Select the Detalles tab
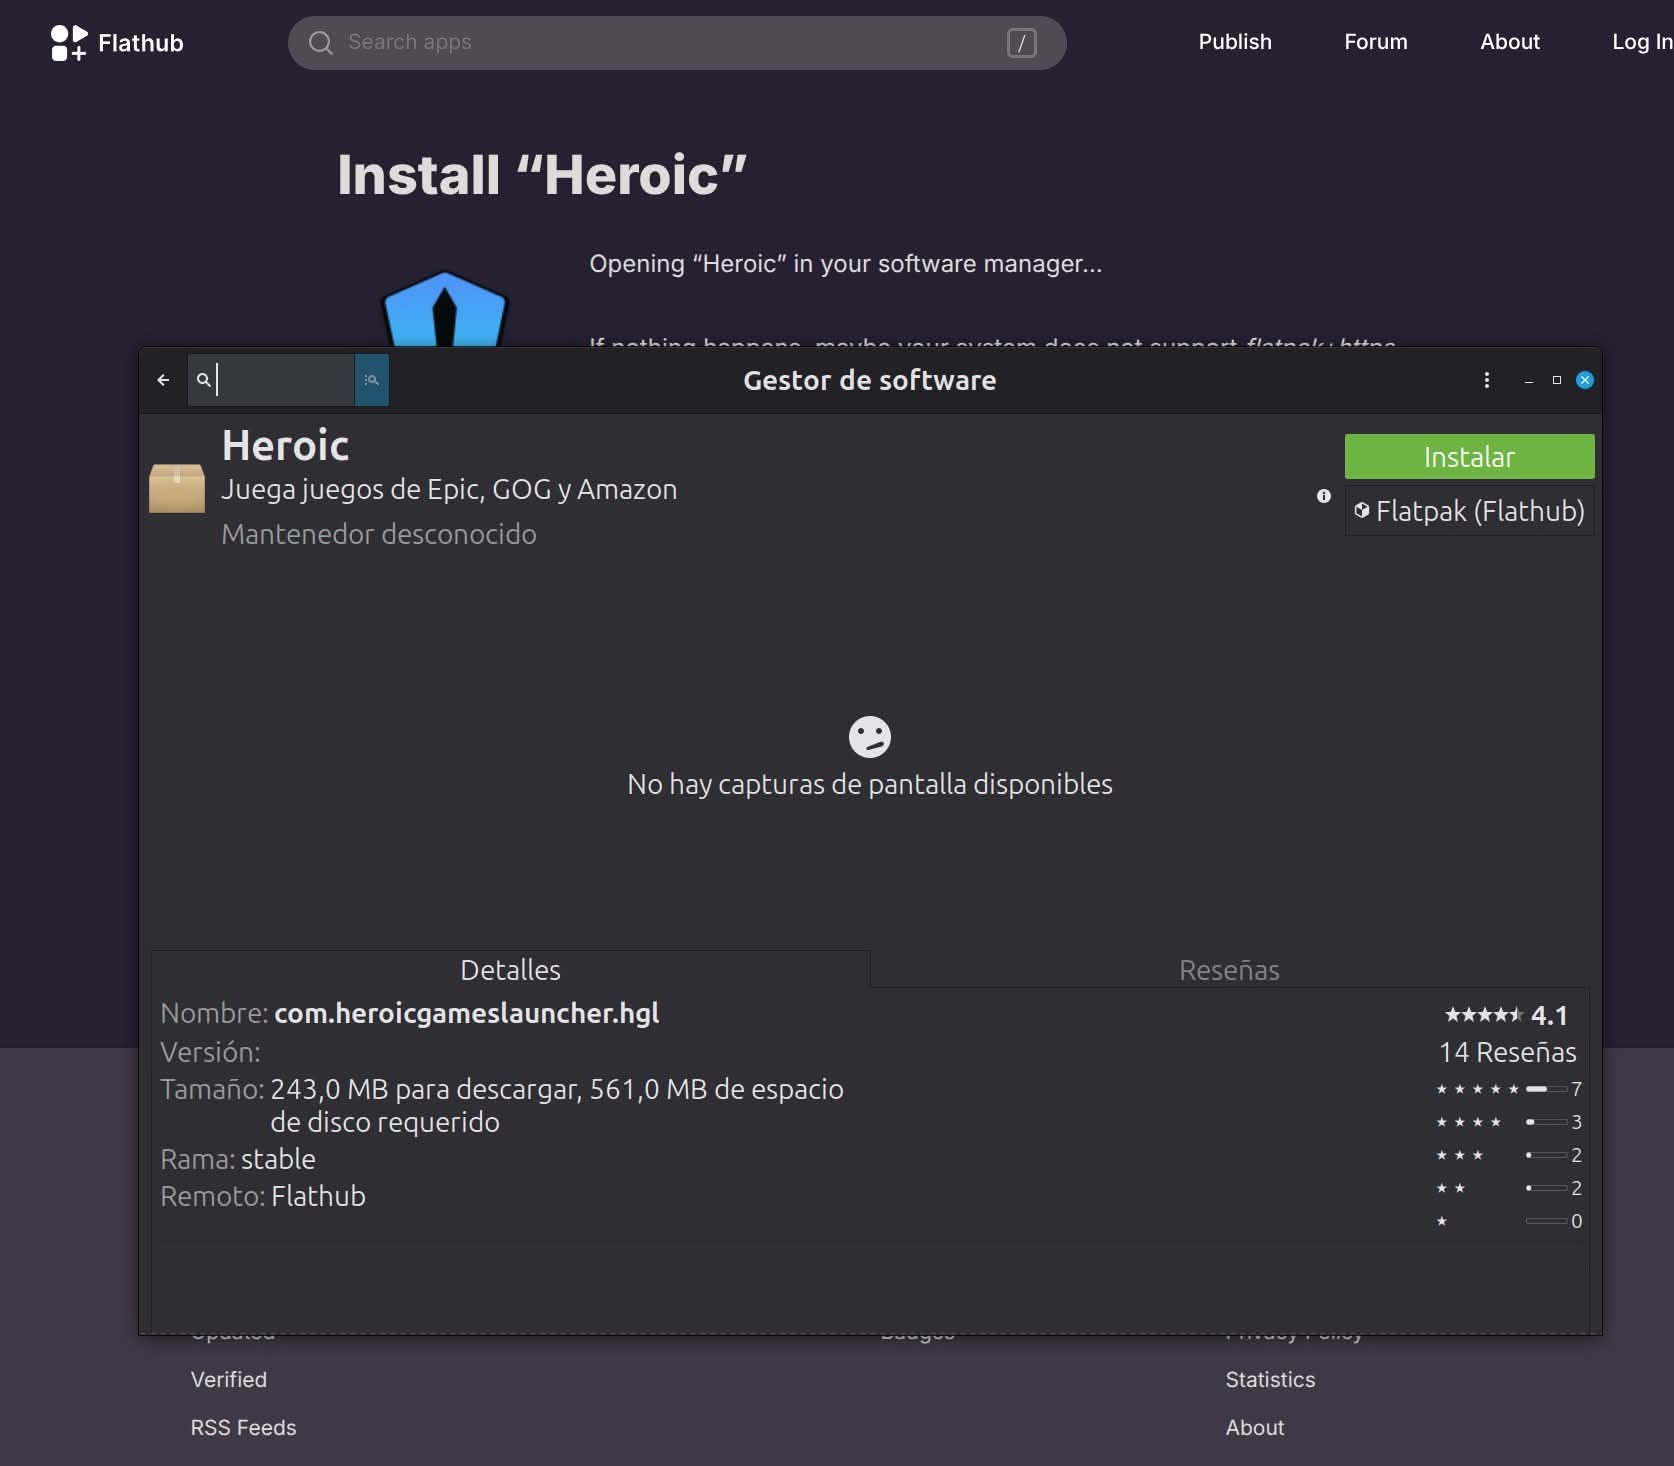Viewport: 1674px width, 1466px height. tap(511, 969)
